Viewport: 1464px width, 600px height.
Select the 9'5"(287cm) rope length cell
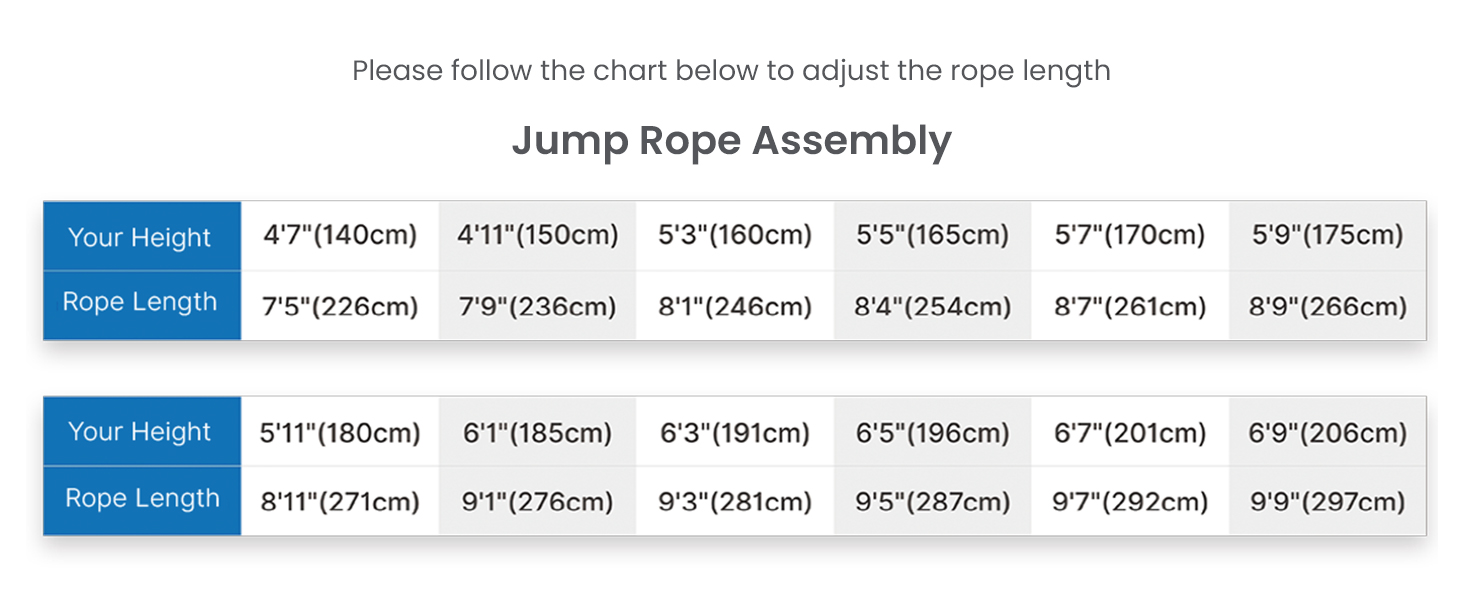[932, 501]
